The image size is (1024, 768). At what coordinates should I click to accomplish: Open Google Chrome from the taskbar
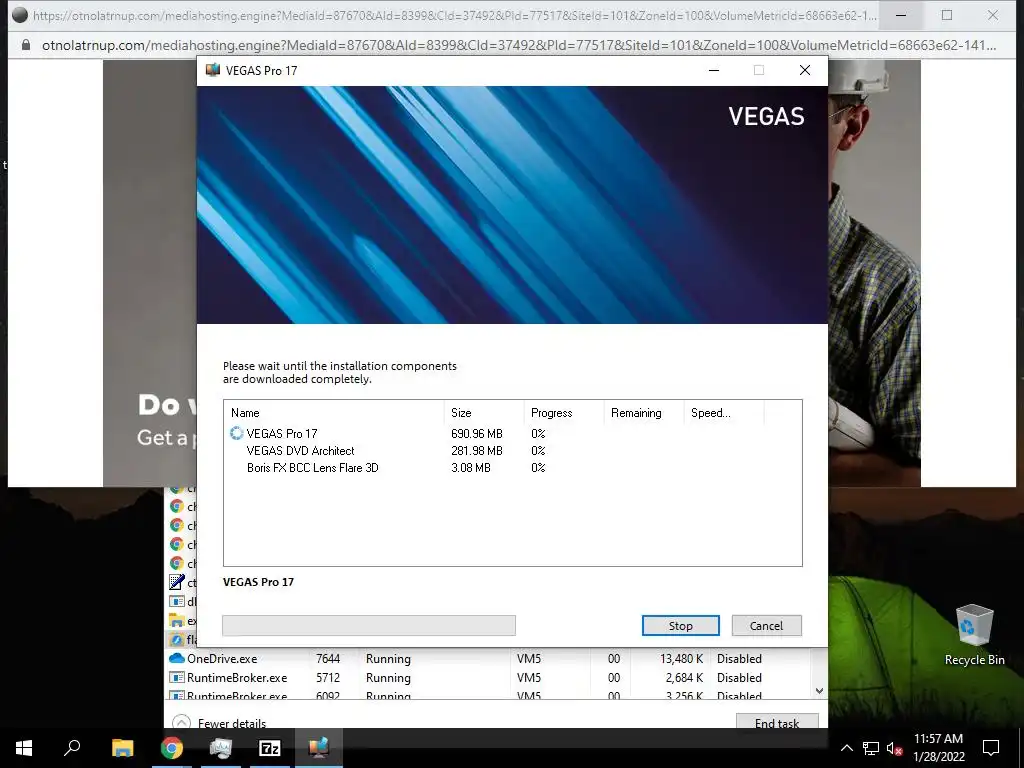click(172, 748)
